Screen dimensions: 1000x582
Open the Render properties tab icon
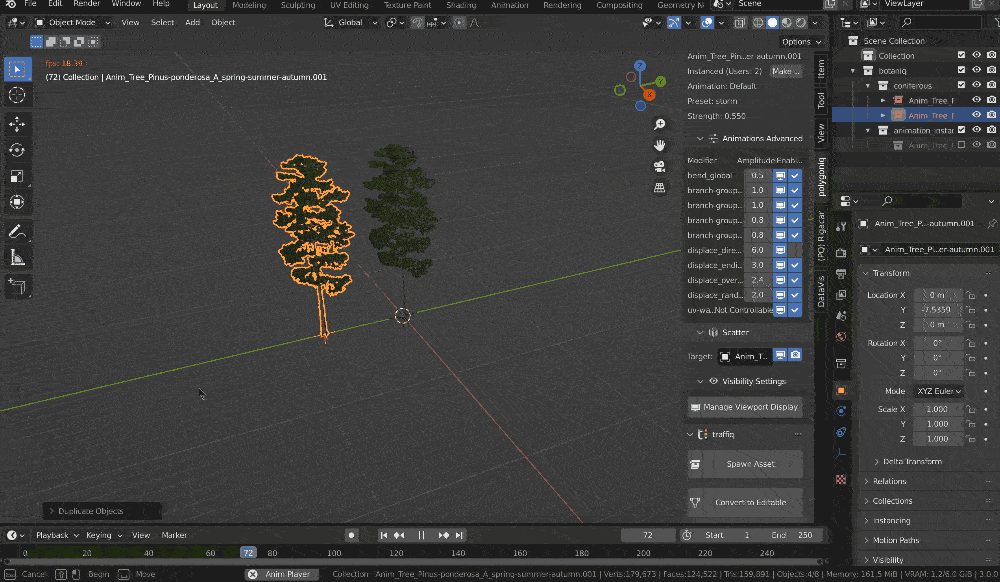click(x=841, y=252)
